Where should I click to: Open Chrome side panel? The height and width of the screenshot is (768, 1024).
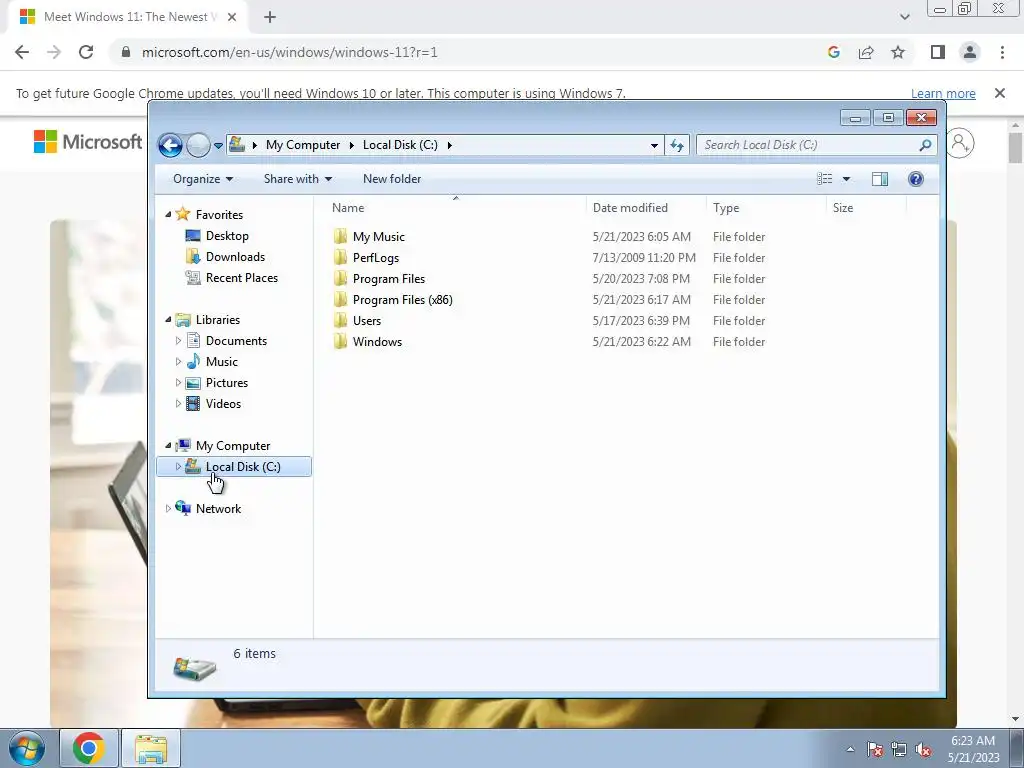click(x=938, y=52)
